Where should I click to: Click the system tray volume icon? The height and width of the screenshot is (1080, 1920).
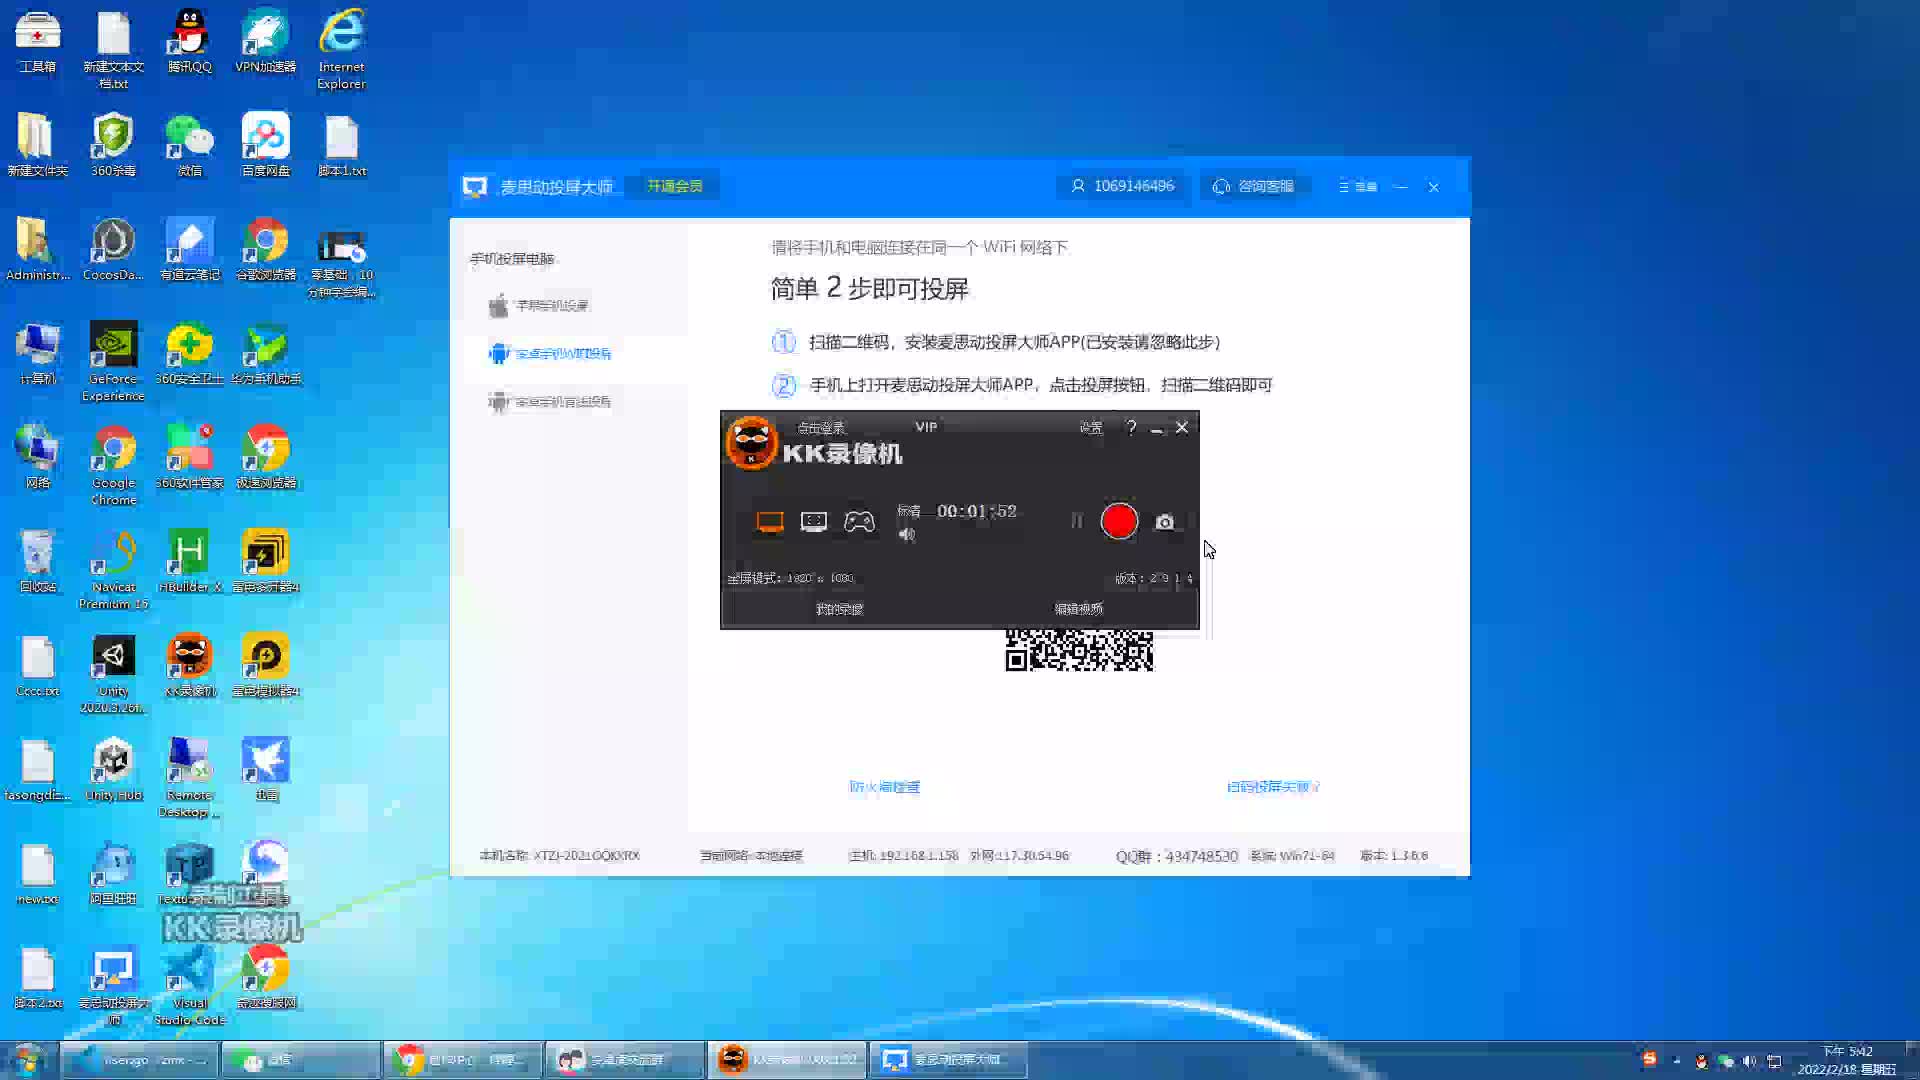[1749, 1062]
